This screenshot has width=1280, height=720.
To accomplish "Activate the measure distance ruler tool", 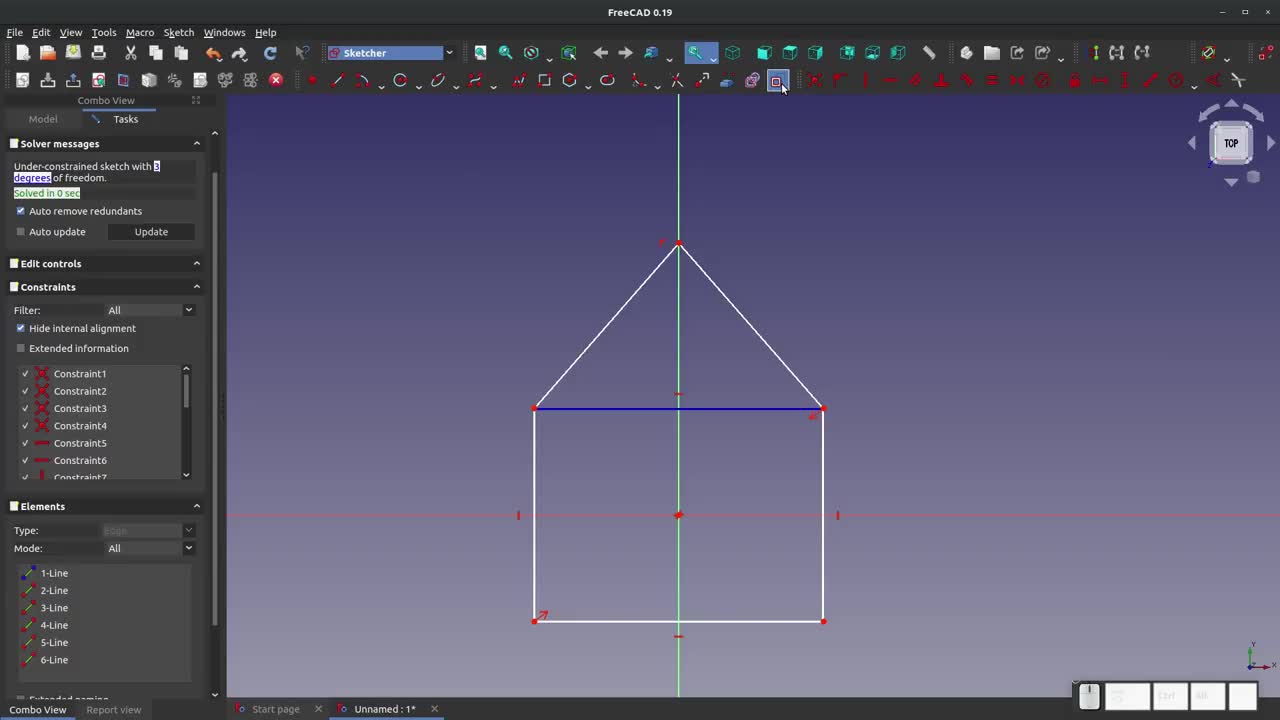I will (928, 53).
